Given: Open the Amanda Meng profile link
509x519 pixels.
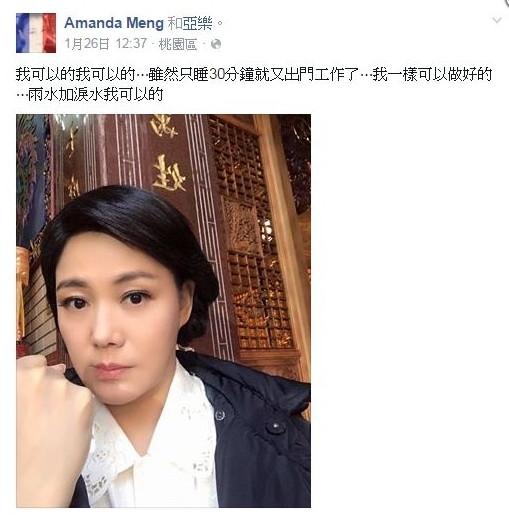Looking at the screenshot, I should pyautogui.click(x=114, y=23).
